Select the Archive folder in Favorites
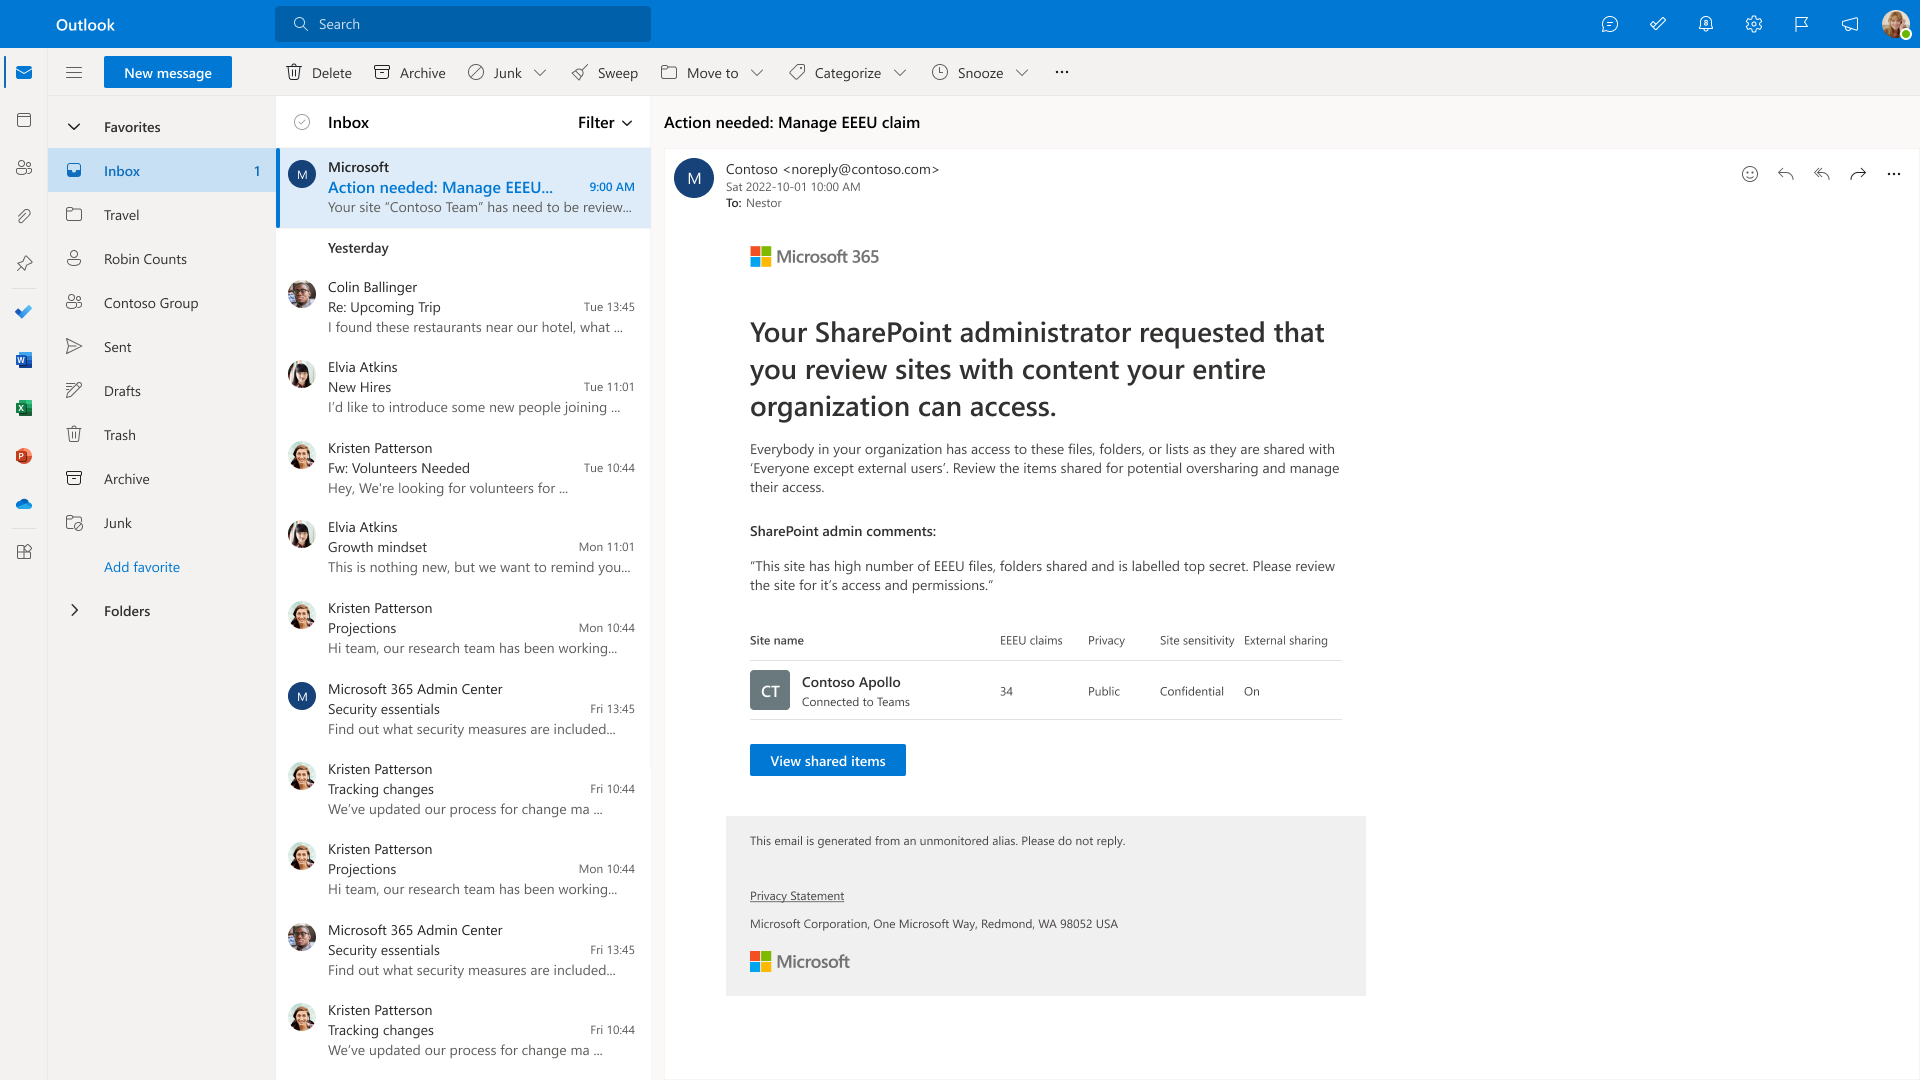1920x1080 pixels. tap(126, 479)
